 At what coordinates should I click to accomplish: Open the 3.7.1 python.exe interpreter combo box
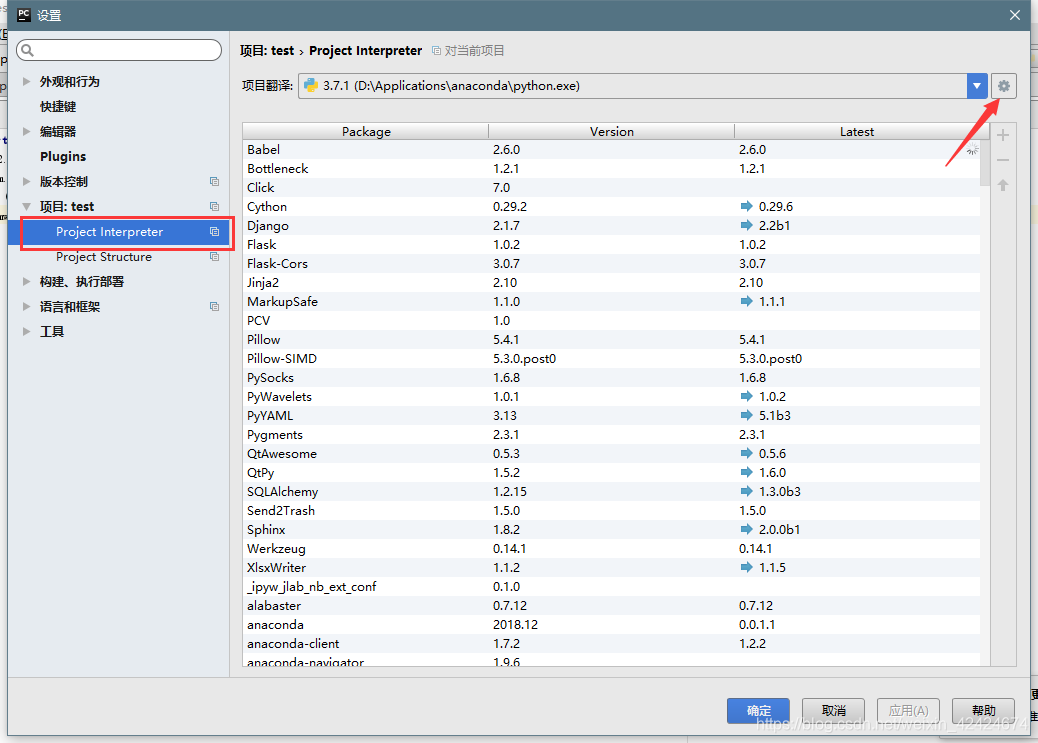point(643,86)
